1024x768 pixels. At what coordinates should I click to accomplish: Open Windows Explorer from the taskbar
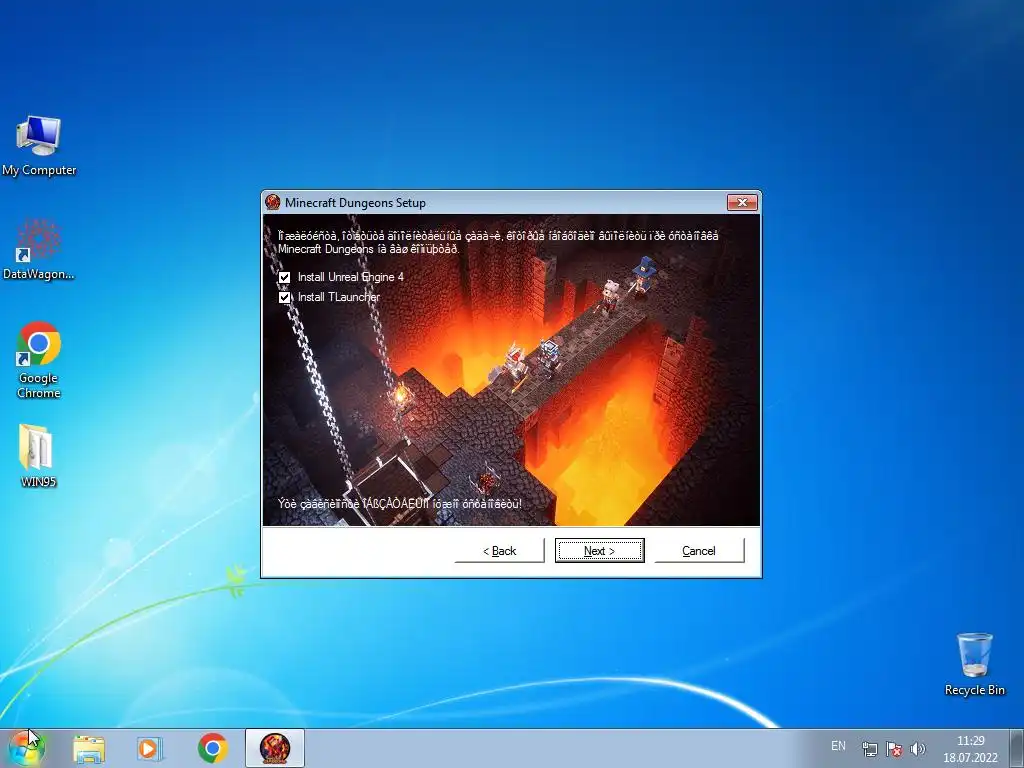point(89,748)
